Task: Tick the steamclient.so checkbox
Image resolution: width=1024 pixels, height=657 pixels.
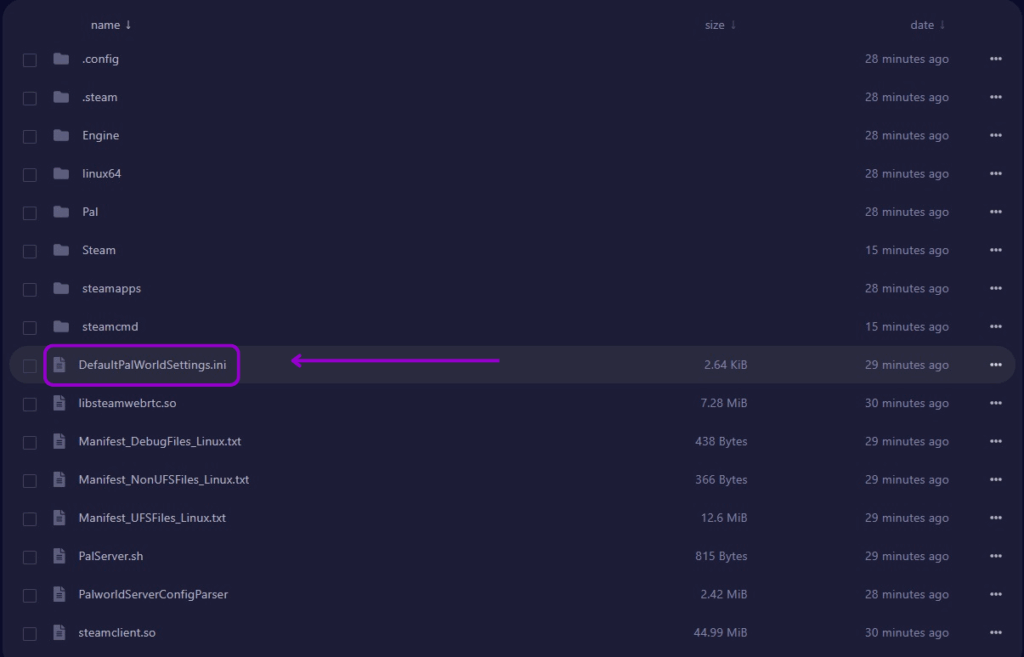Action: (29, 633)
